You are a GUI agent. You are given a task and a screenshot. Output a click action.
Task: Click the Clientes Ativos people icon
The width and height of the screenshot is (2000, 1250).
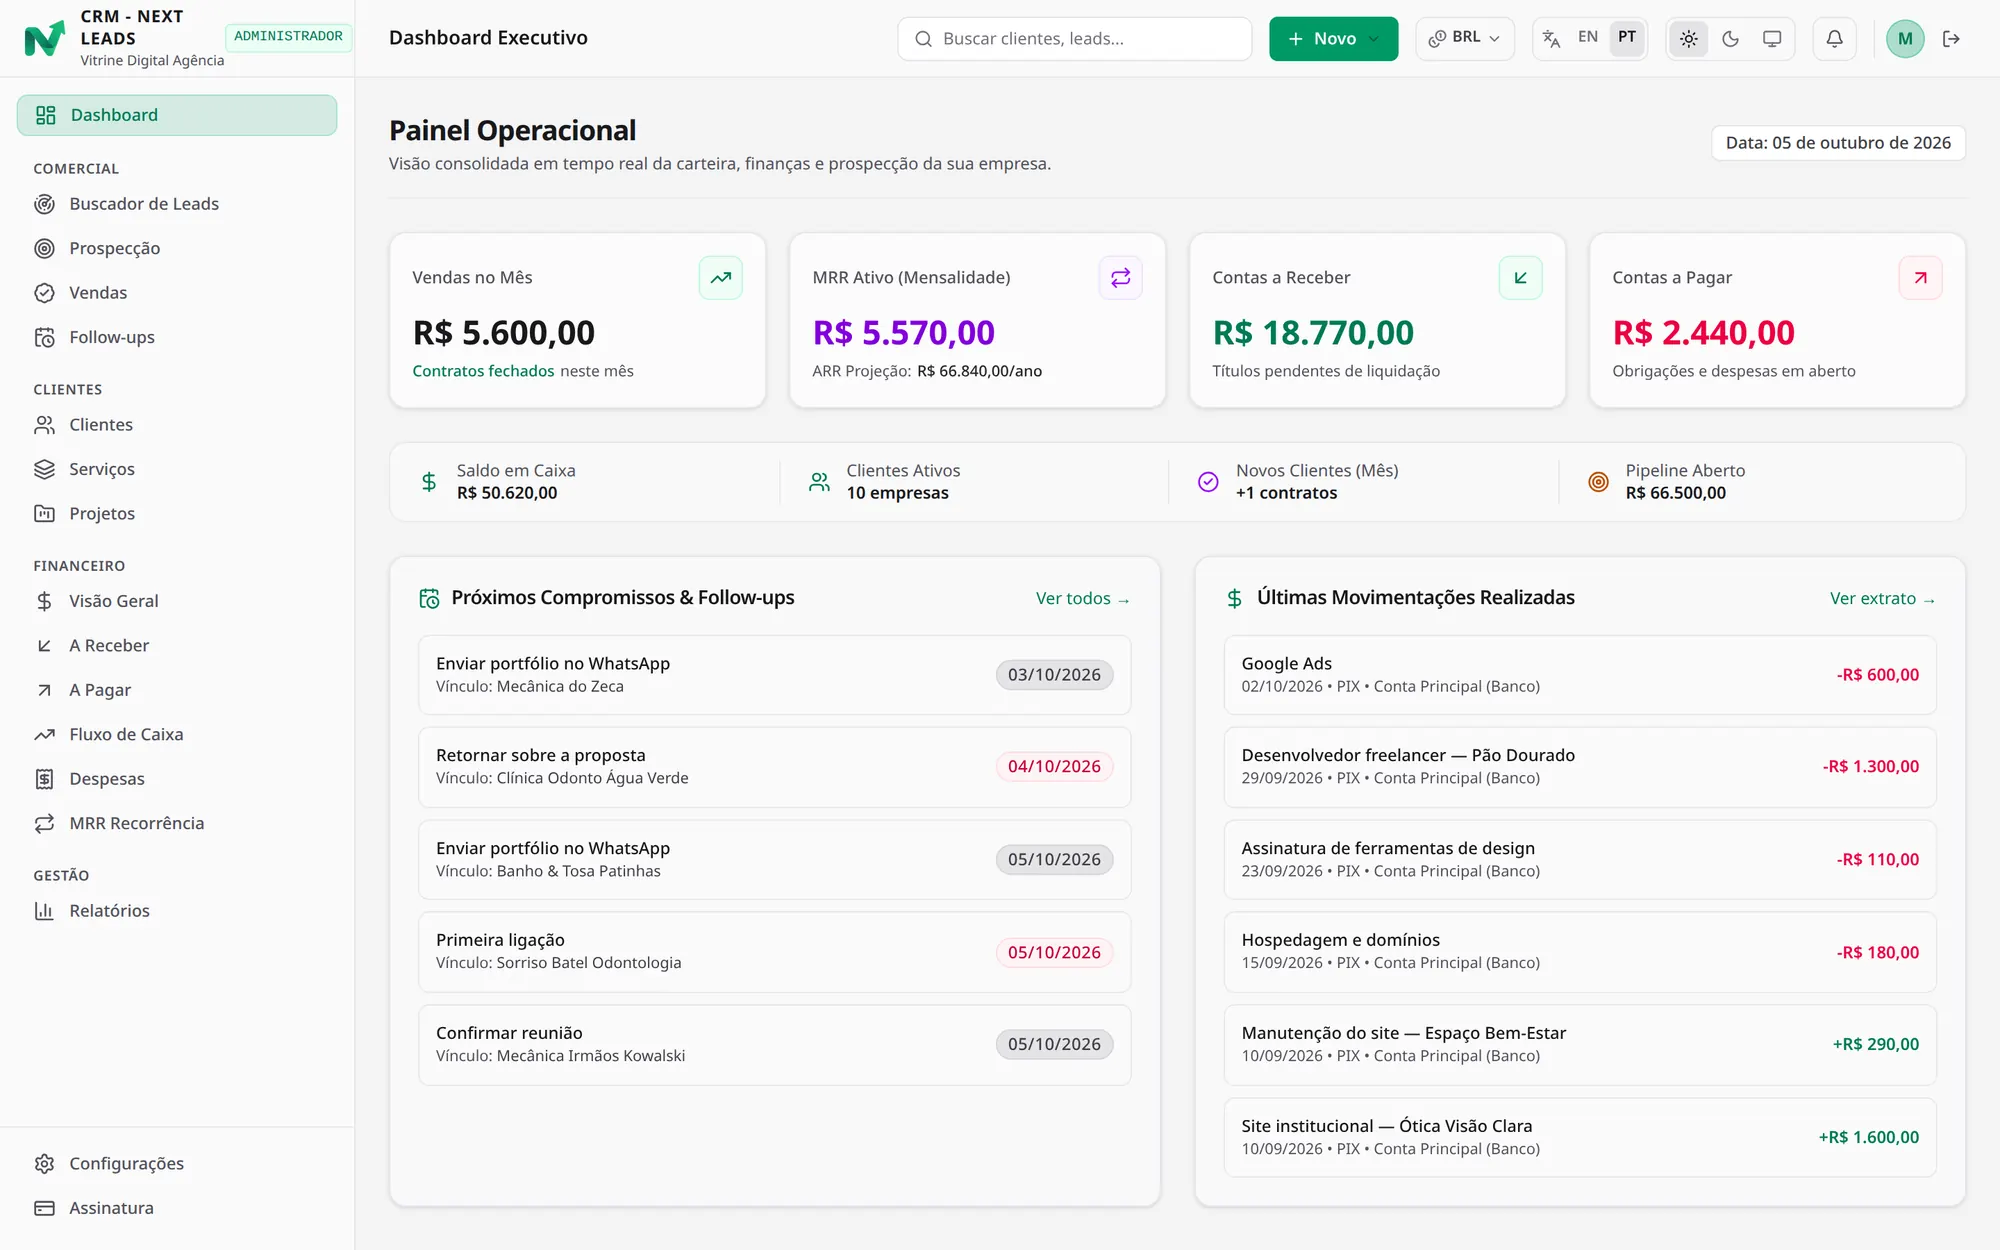[819, 482]
